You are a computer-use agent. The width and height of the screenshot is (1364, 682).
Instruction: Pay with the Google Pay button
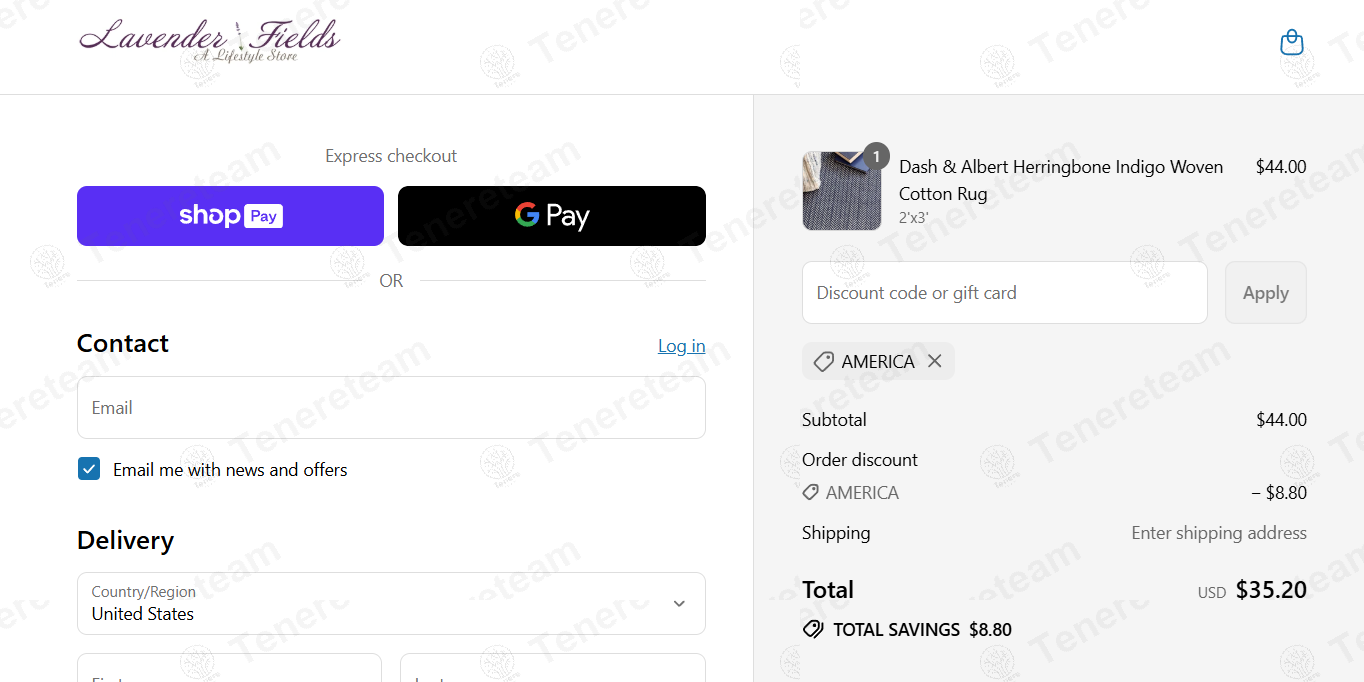point(551,216)
